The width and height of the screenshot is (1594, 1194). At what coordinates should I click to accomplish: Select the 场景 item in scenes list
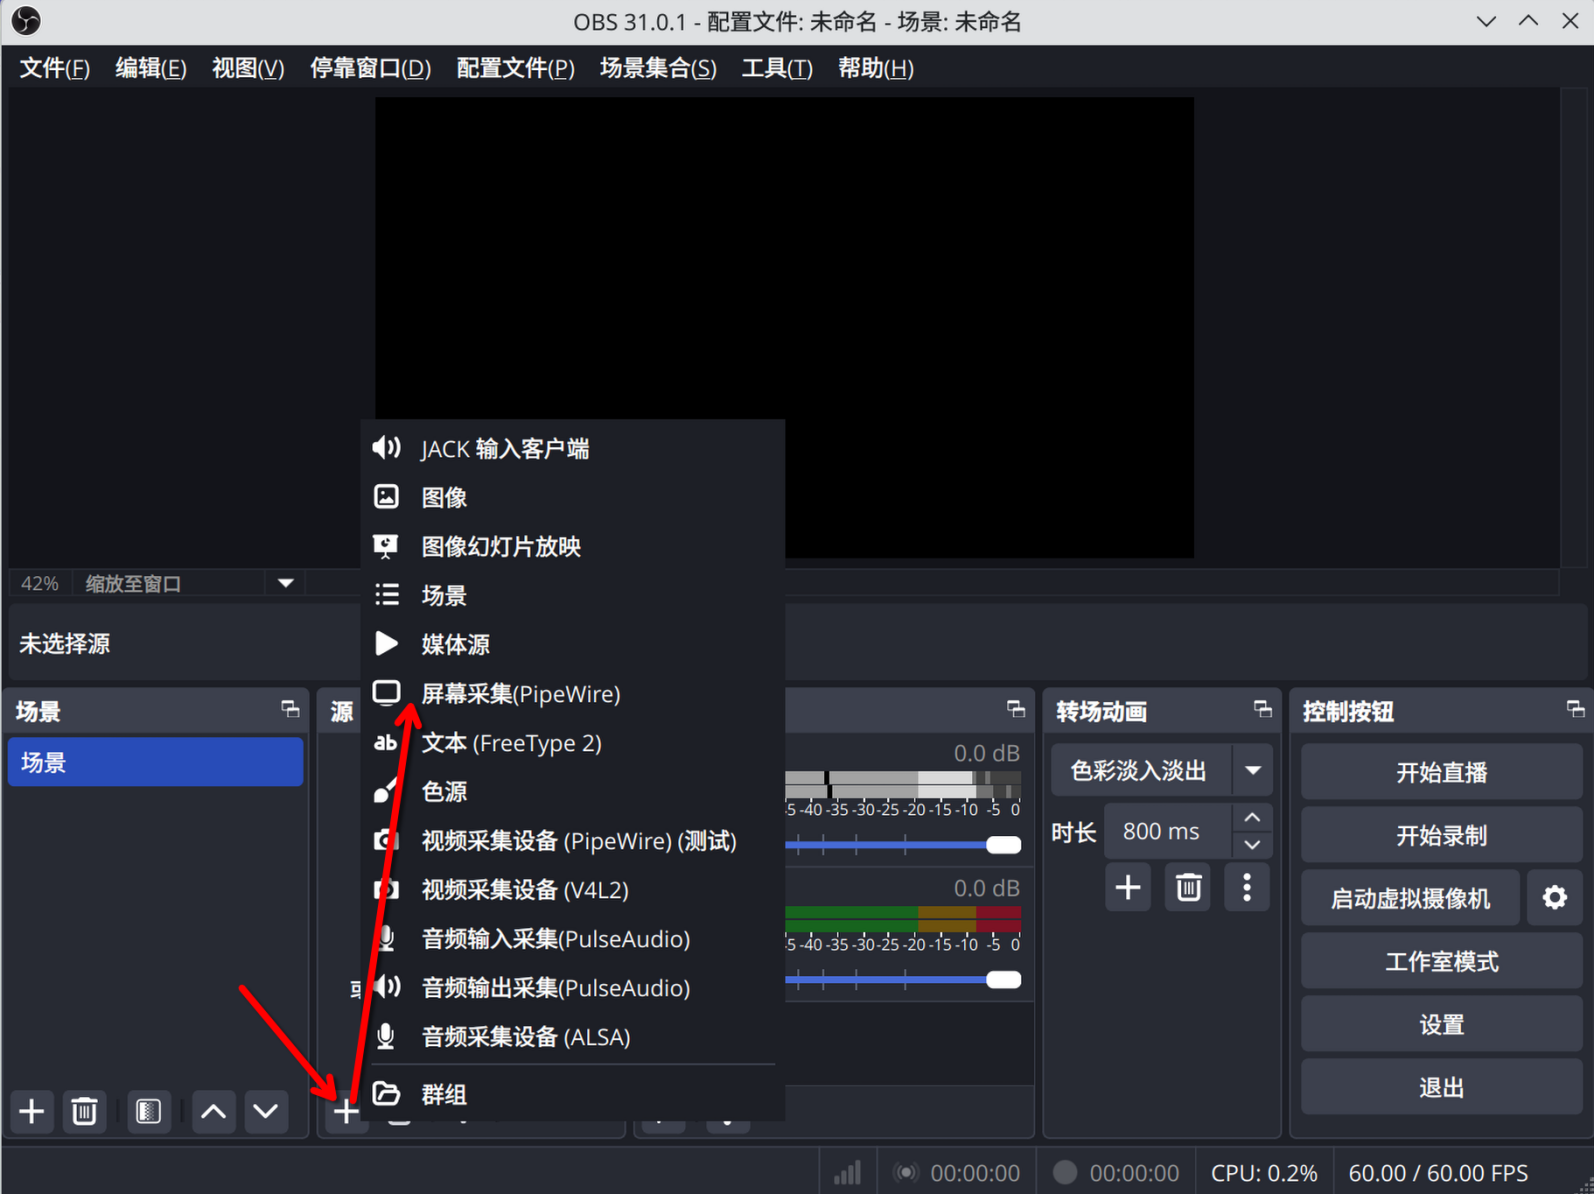coord(155,762)
